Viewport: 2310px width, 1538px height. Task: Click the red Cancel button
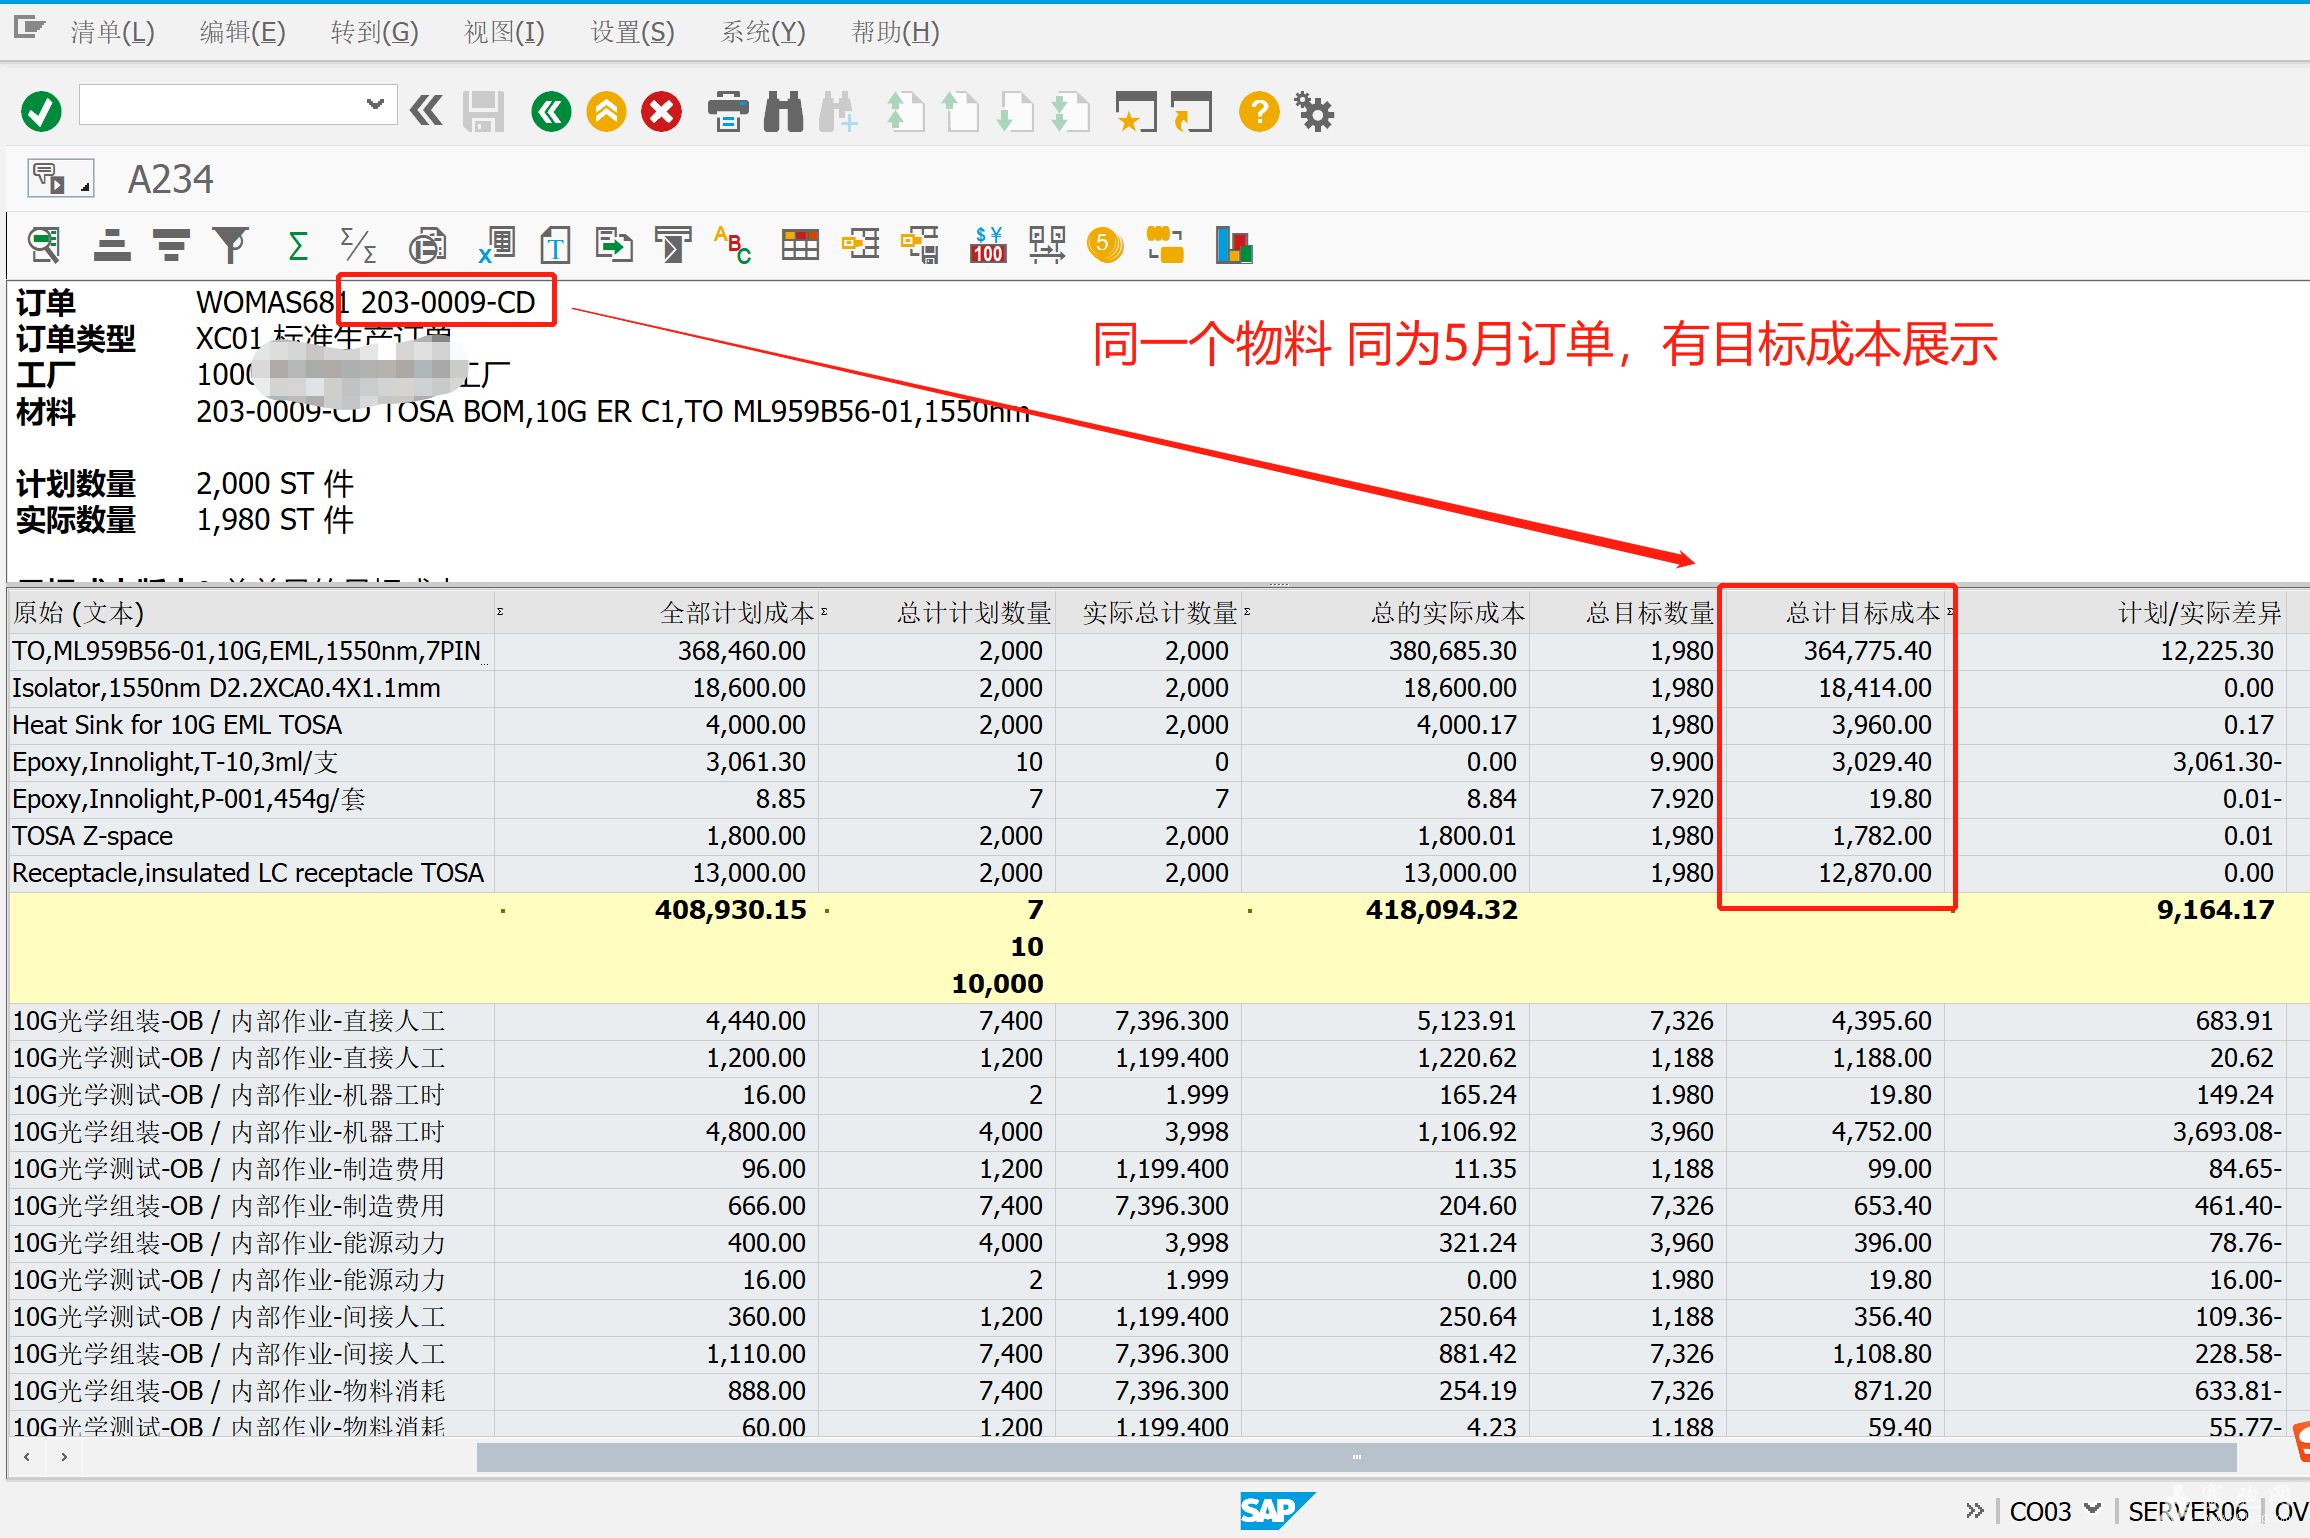click(662, 111)
